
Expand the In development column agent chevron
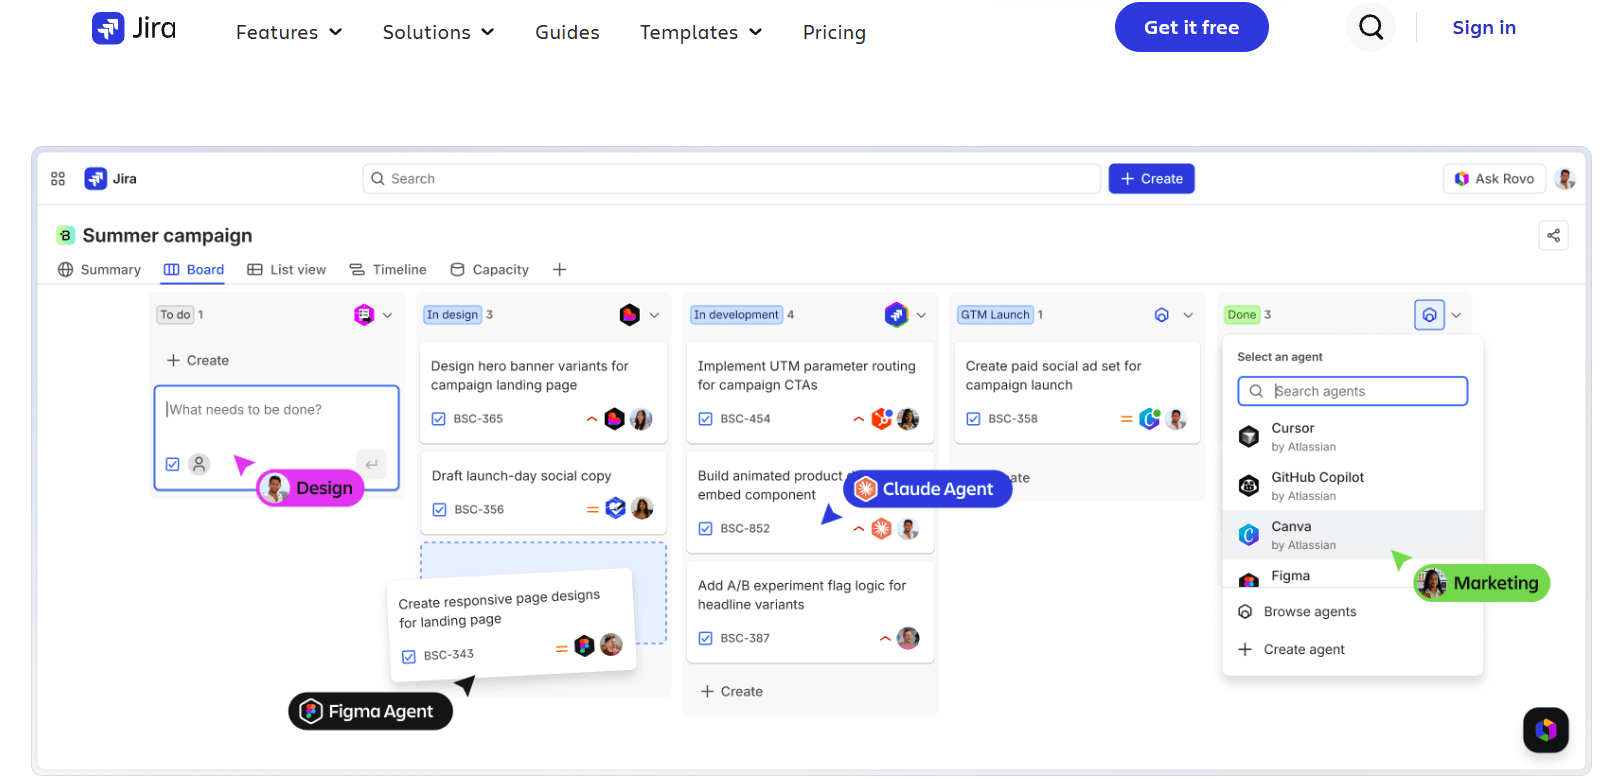[x=921, y=315]
